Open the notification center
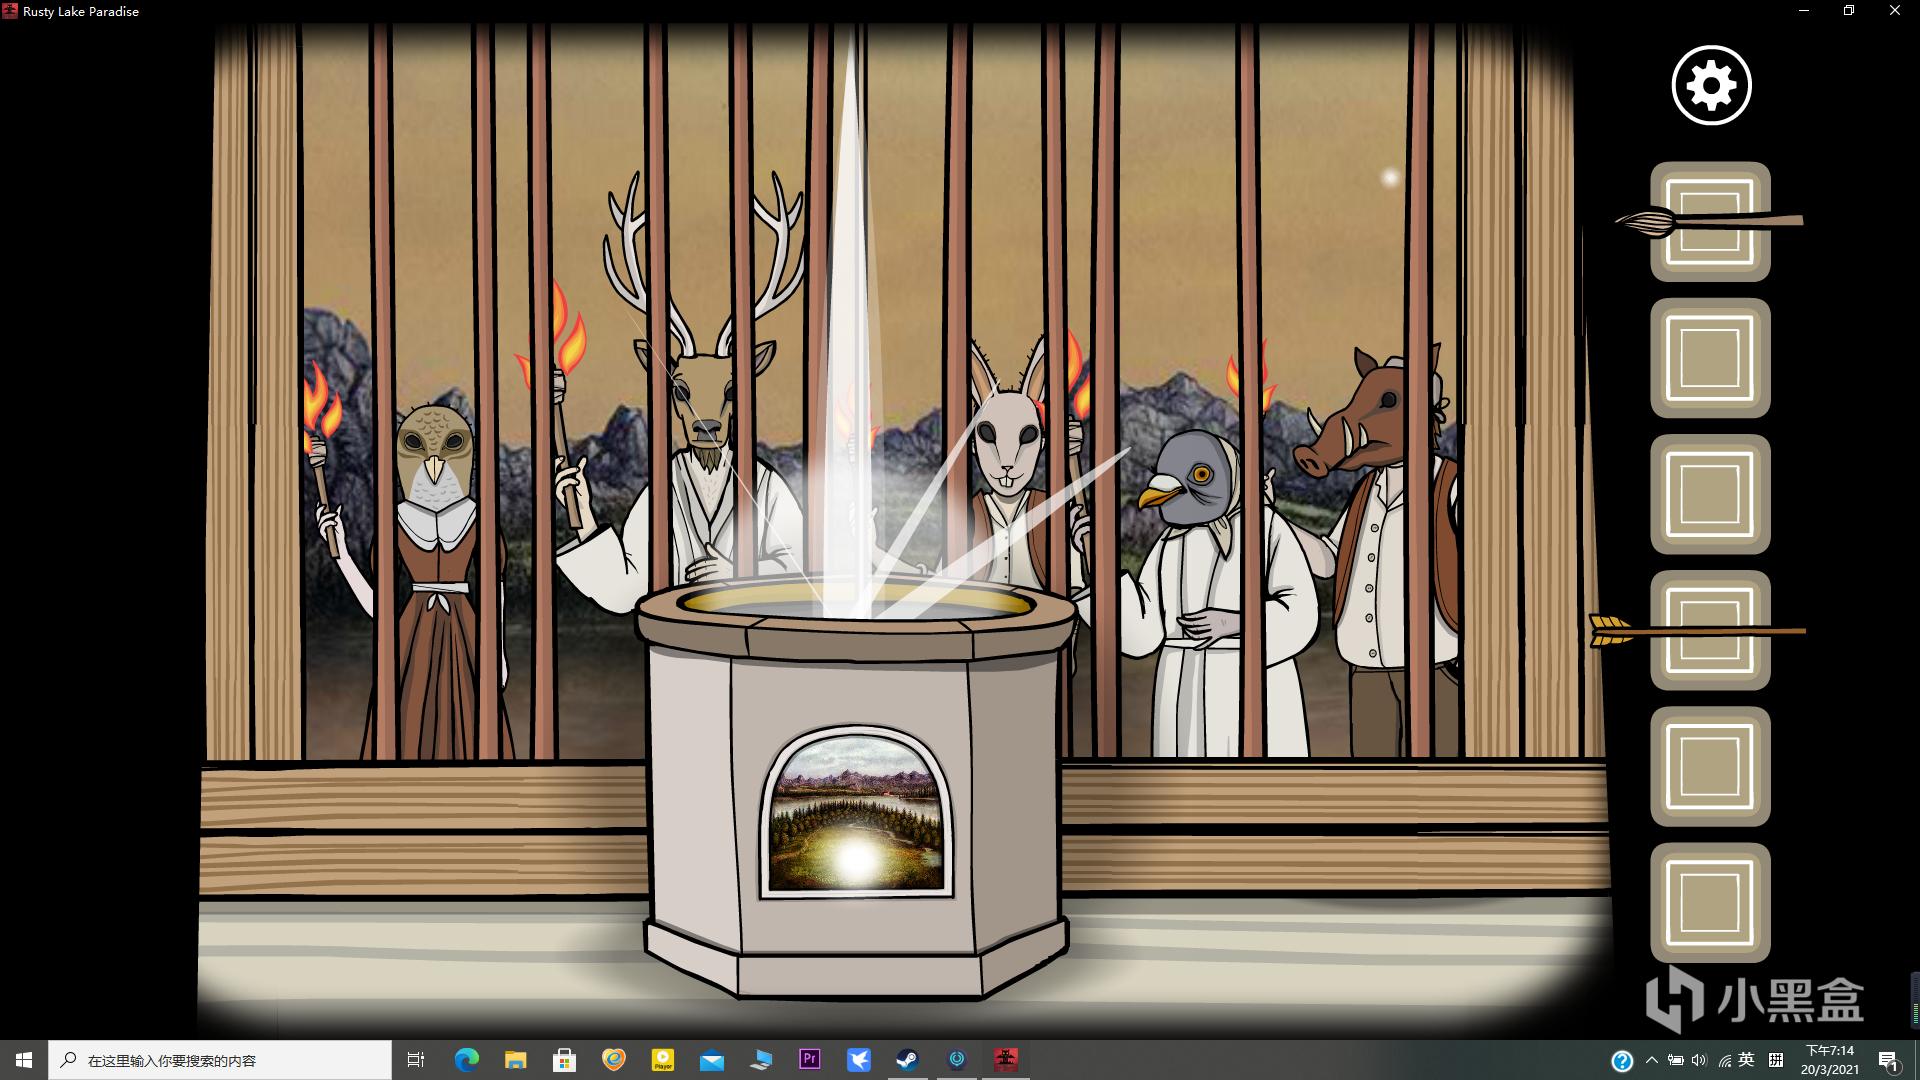This screenshot has width=1920, height=1080. [1888, 1060]
